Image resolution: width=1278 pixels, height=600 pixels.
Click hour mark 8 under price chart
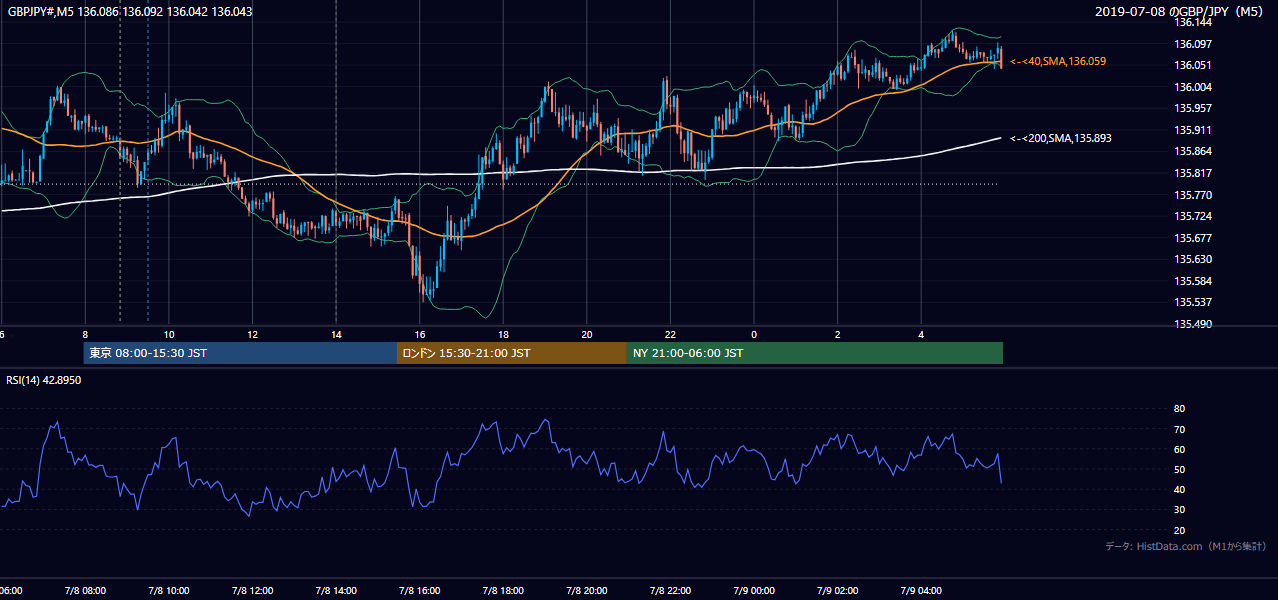point(85,334)
